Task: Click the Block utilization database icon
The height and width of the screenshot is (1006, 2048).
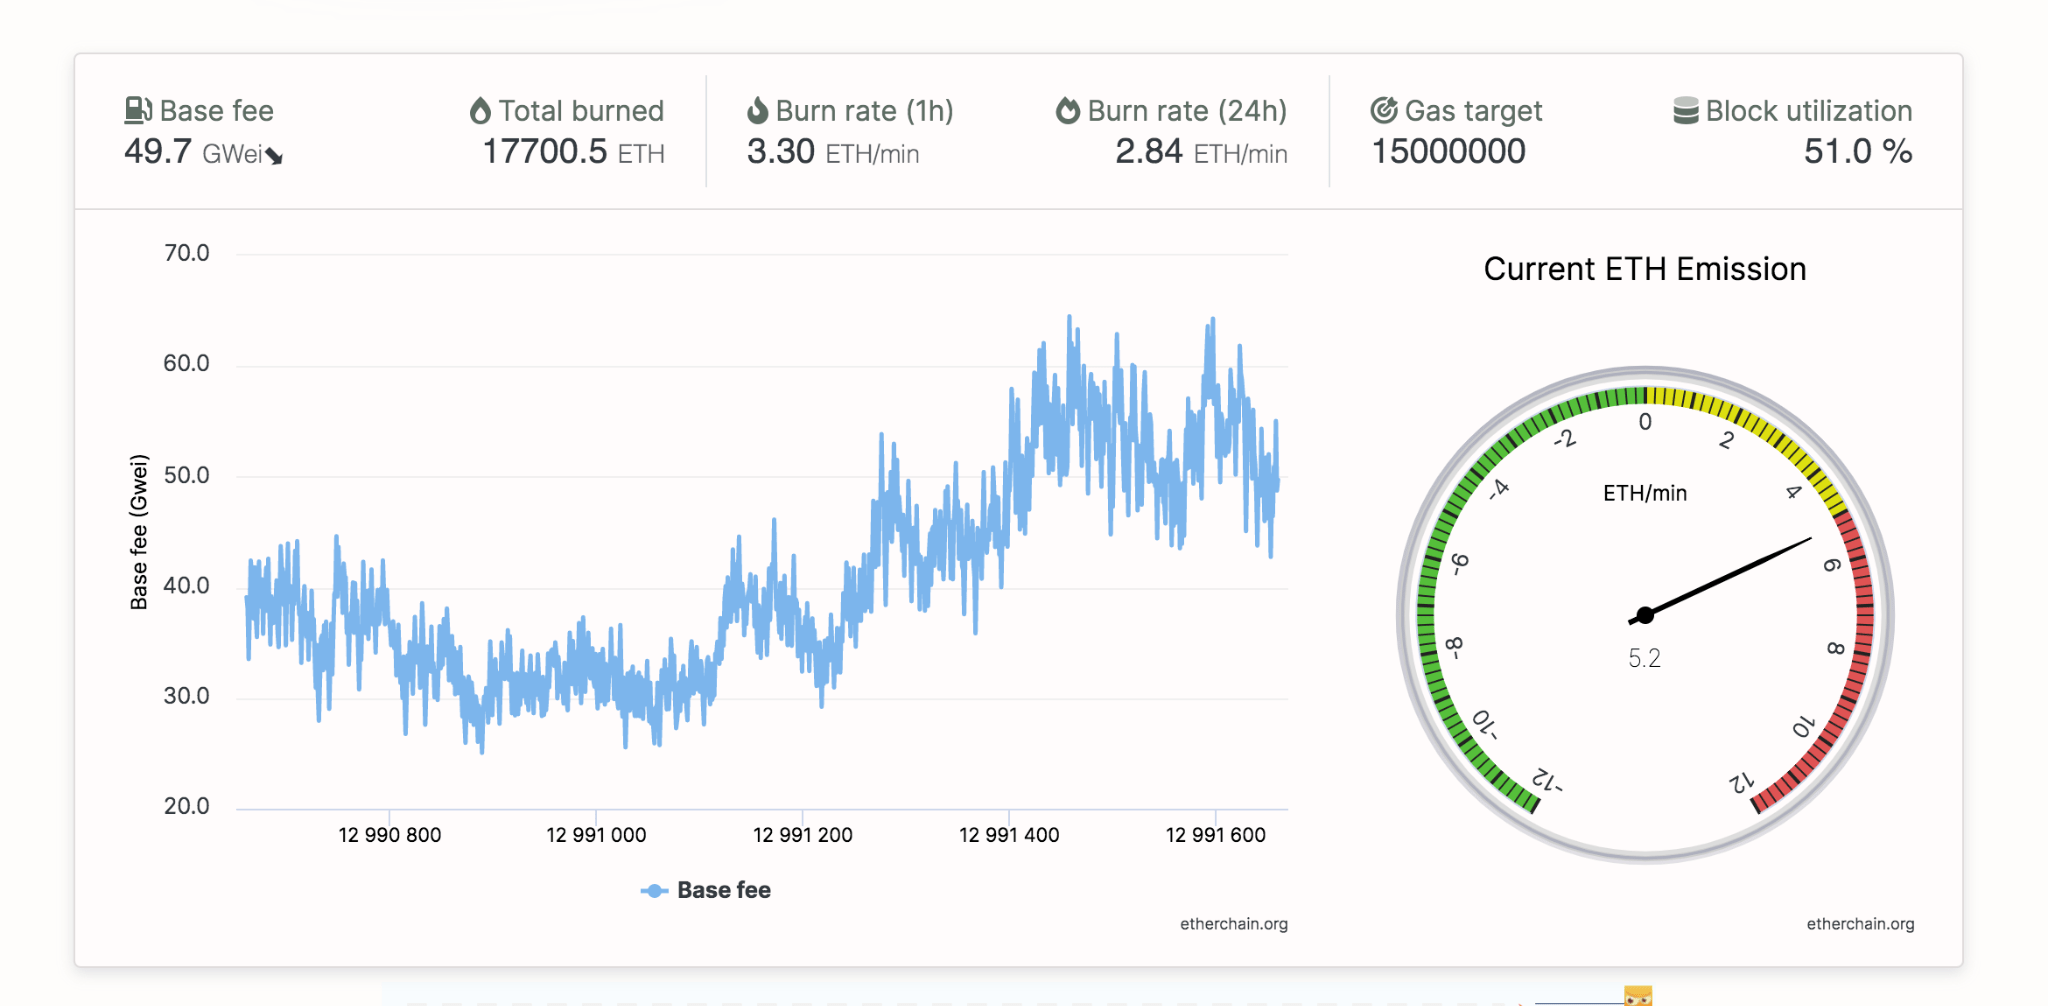Action: point(1686,110)
